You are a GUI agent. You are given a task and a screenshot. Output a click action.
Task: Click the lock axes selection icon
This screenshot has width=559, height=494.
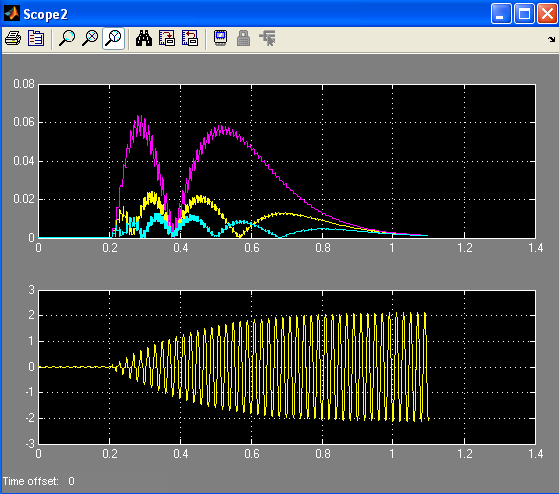(243, 38)
